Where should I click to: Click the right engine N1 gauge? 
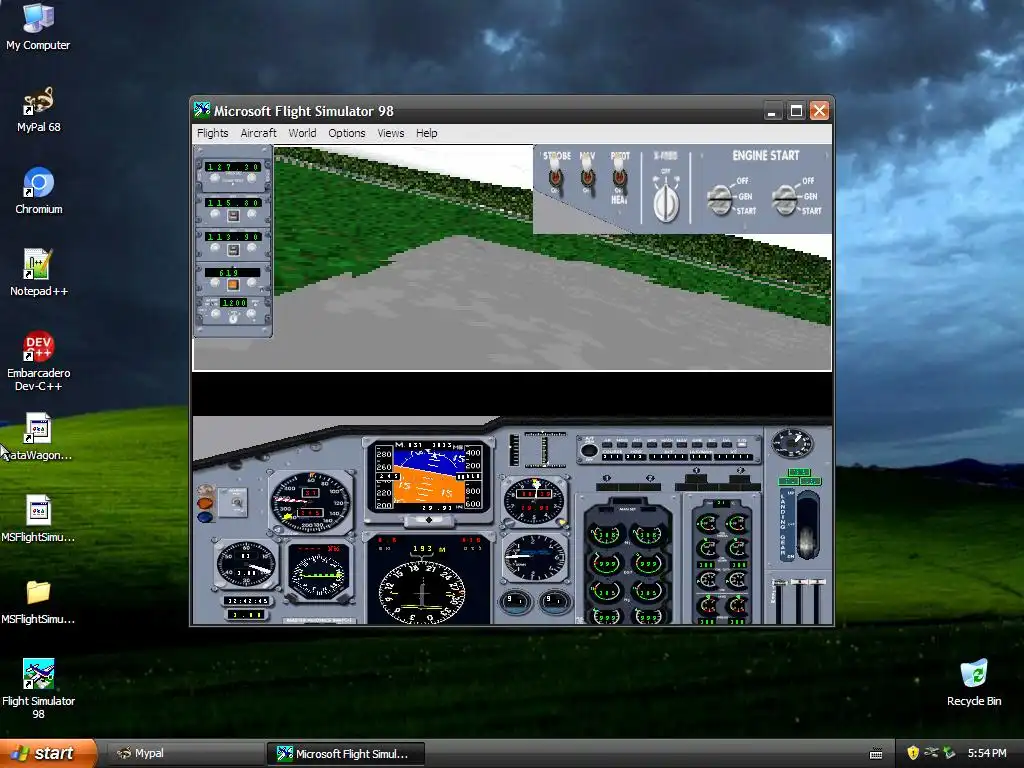(x=647, y=535)
